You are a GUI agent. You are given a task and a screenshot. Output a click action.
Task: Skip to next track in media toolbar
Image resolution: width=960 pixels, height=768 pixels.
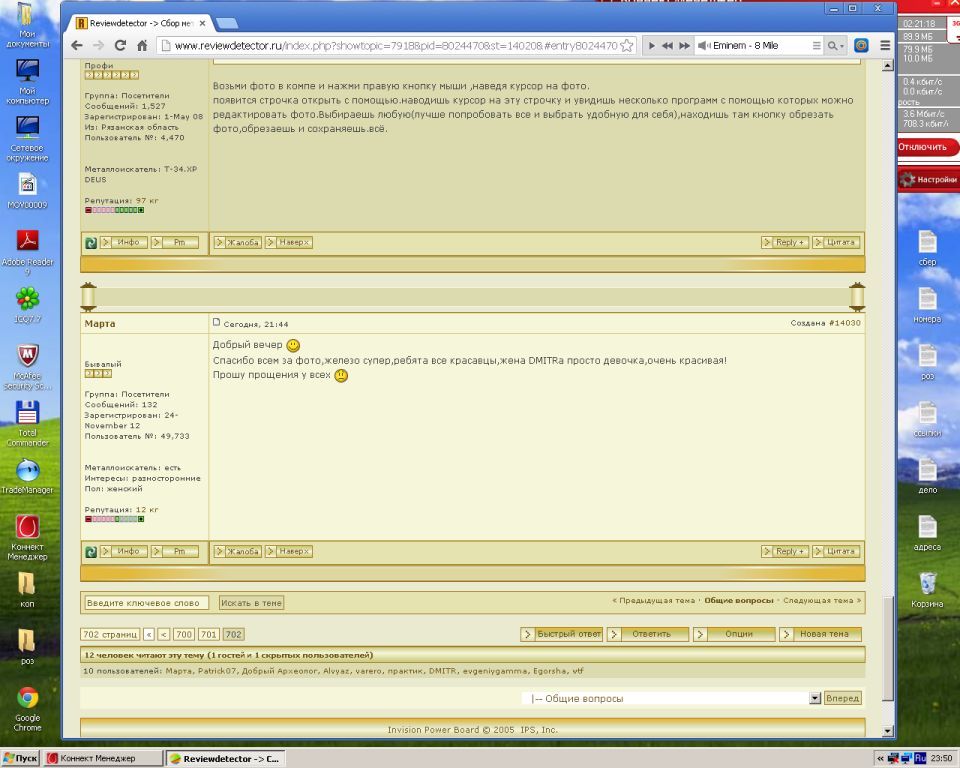pos(685,46)
